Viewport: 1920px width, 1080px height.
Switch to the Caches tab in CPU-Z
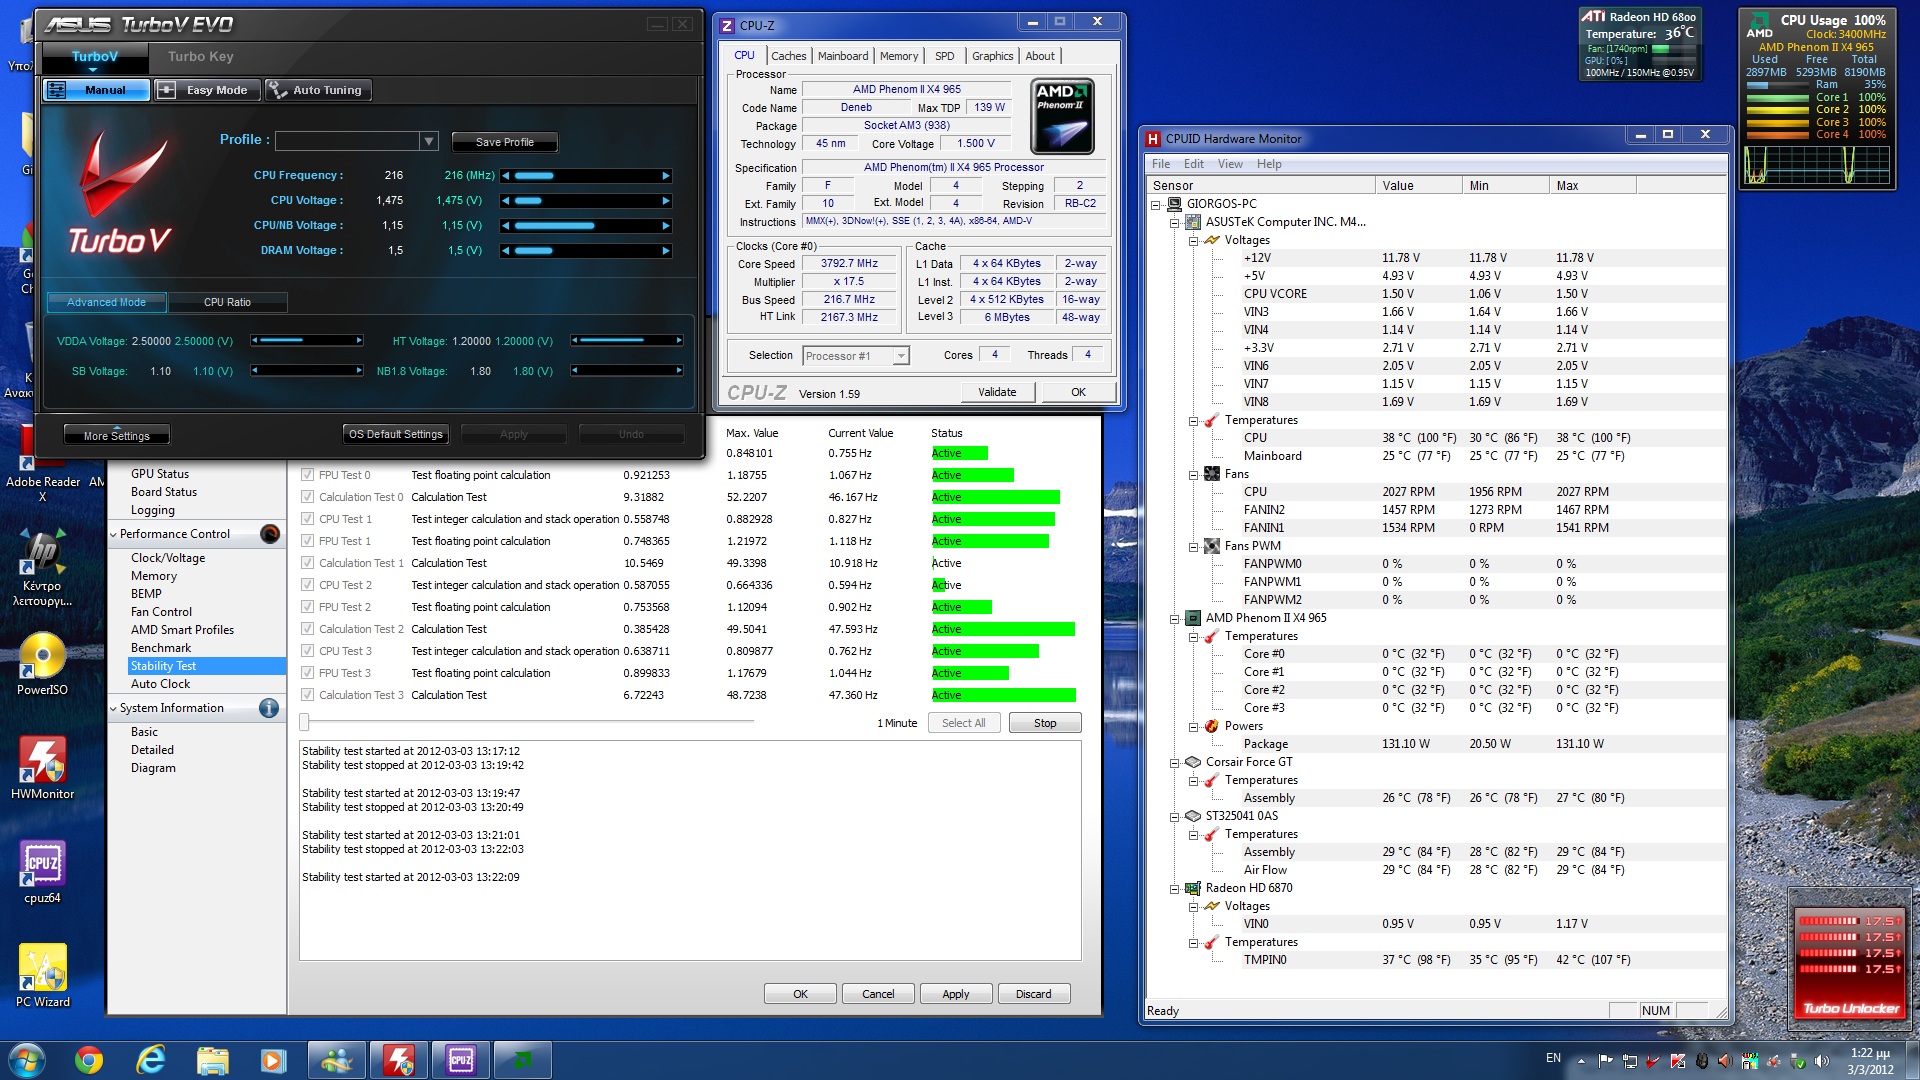pyautogui.click(x=788, y=56)
